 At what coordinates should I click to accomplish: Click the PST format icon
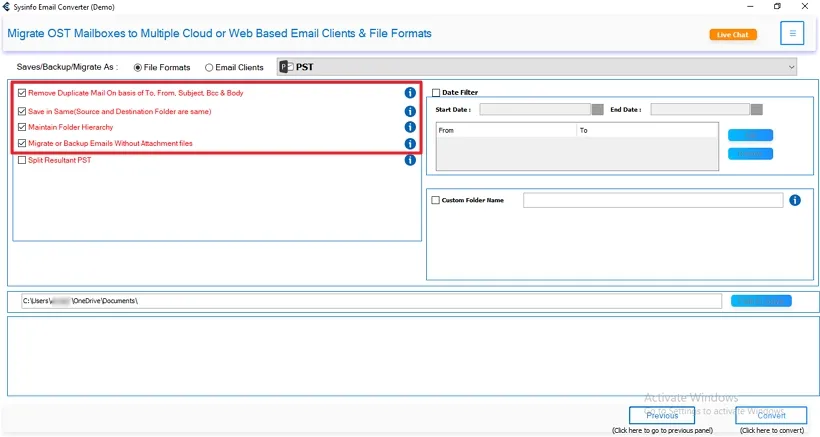286,67
